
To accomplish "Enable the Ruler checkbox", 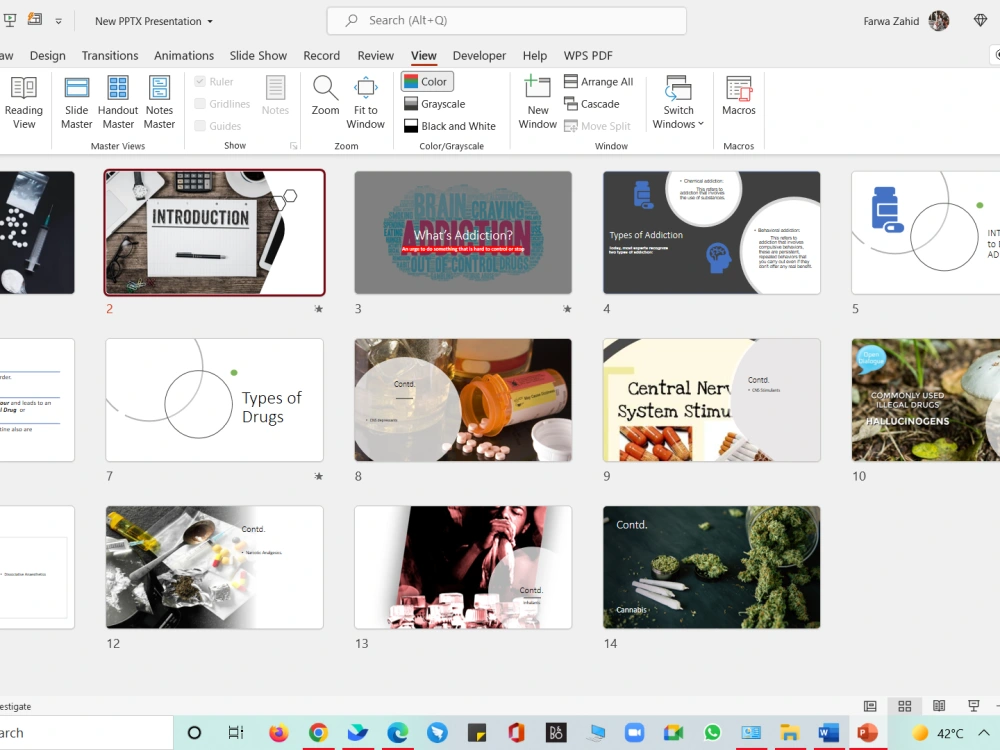I will pyautogui.click(x=201, y=81).
